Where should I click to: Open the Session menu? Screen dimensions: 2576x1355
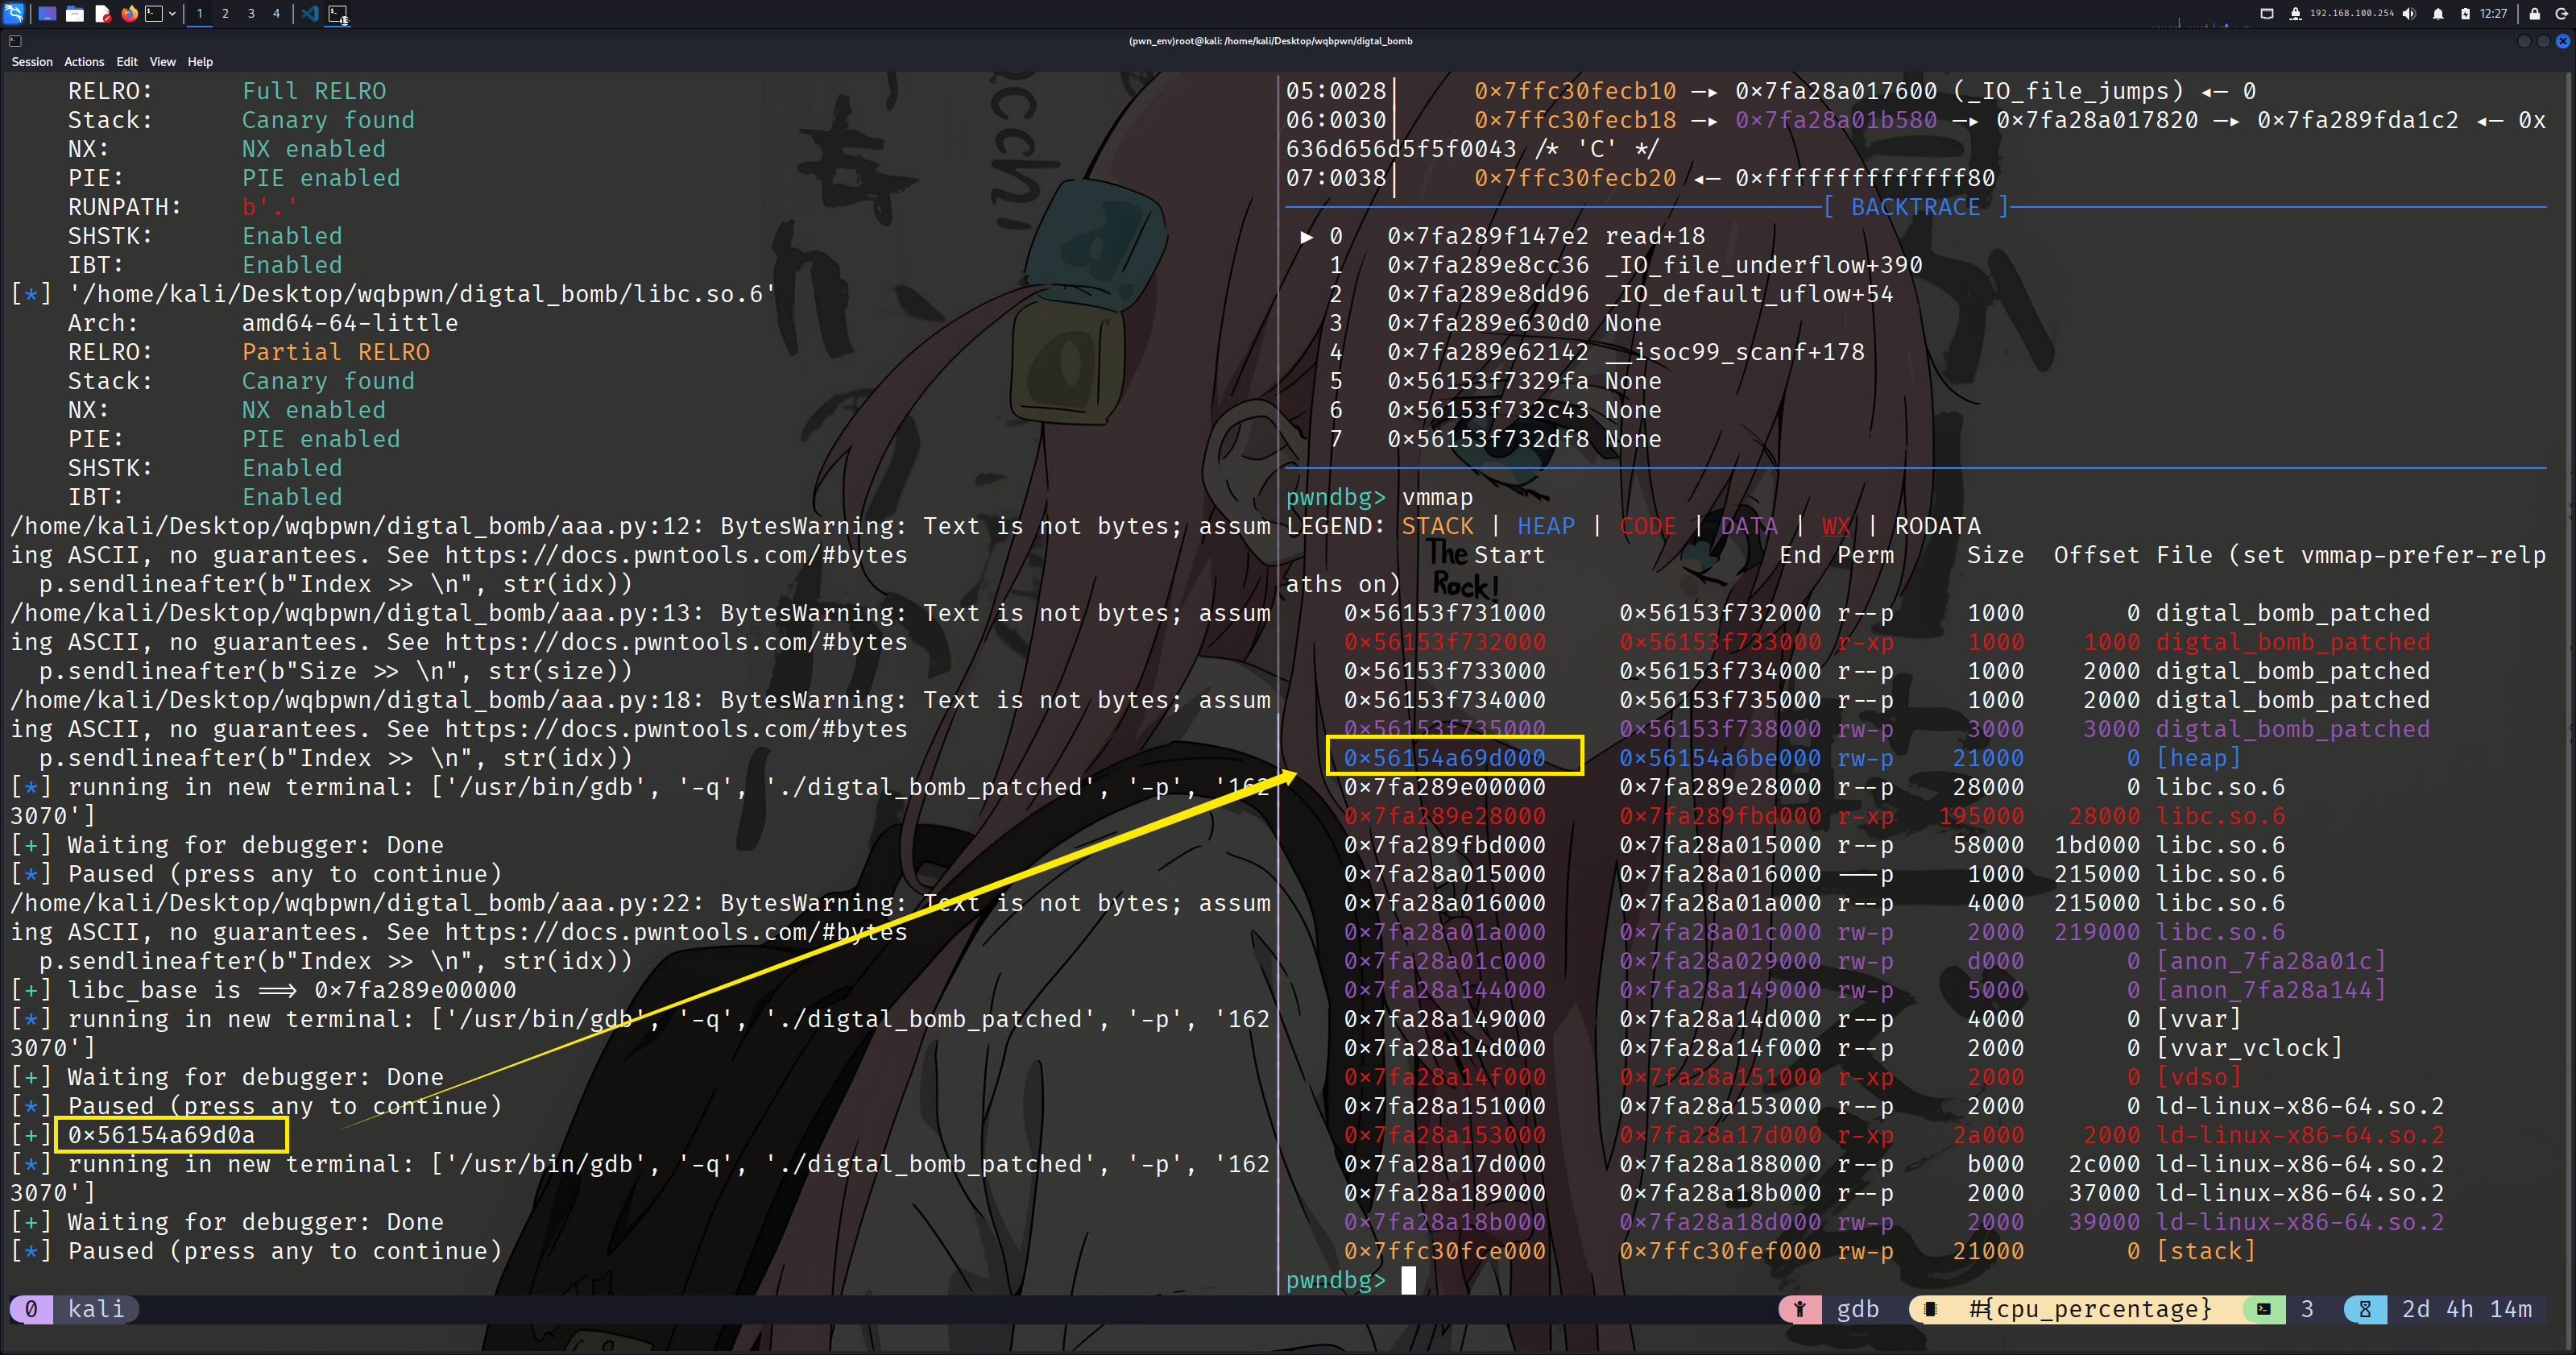pos(32,62)
